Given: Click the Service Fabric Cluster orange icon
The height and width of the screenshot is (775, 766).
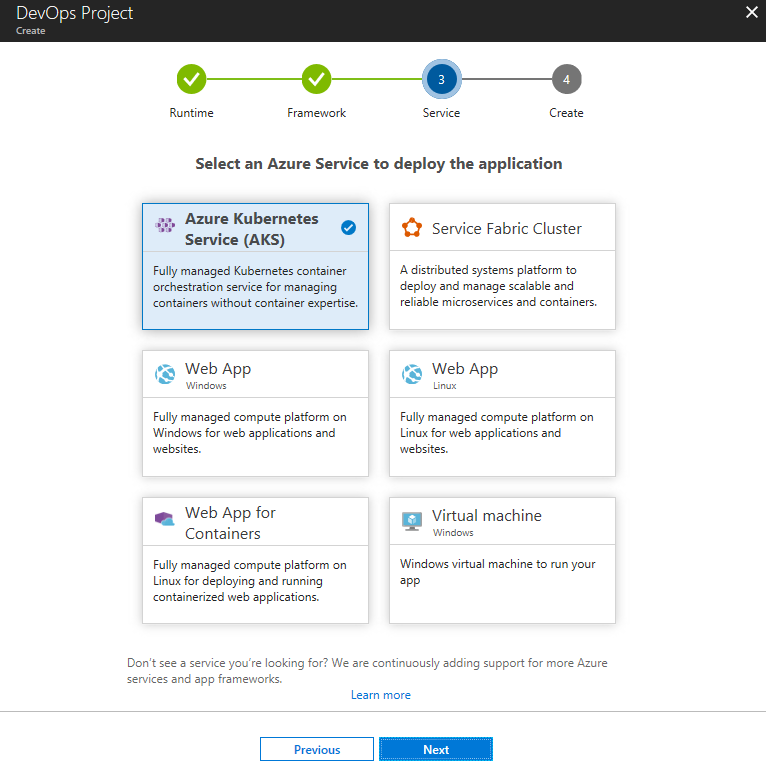Looking at the screenshot, I should coord(412,228).
